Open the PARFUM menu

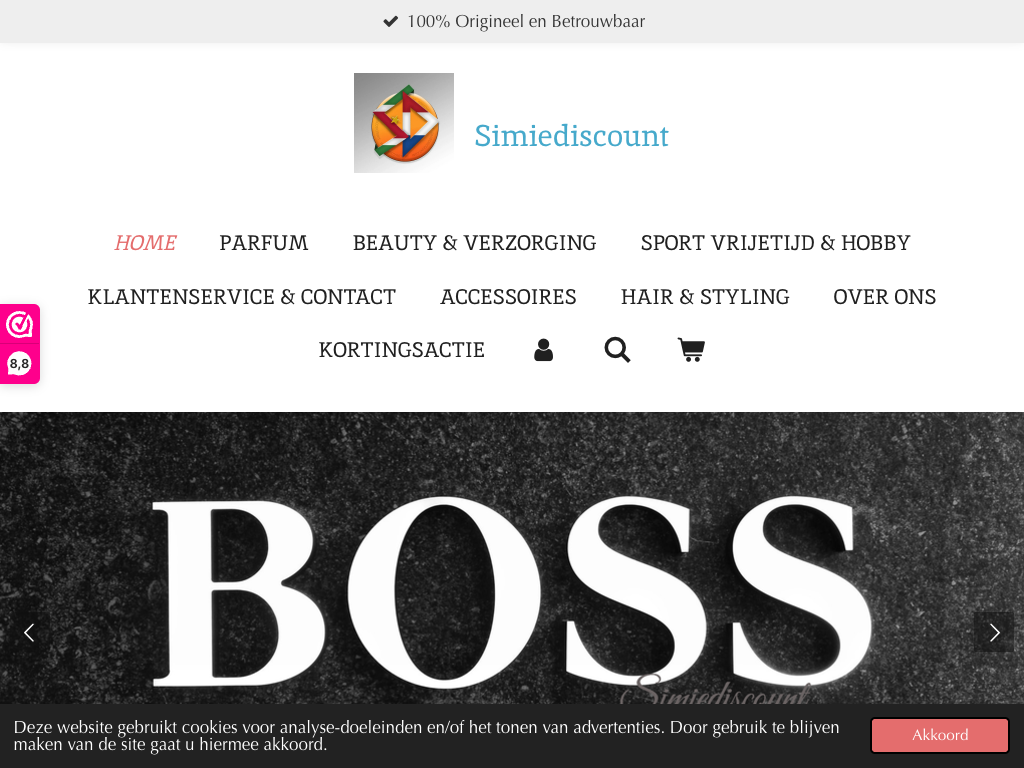tap(264, 243)
